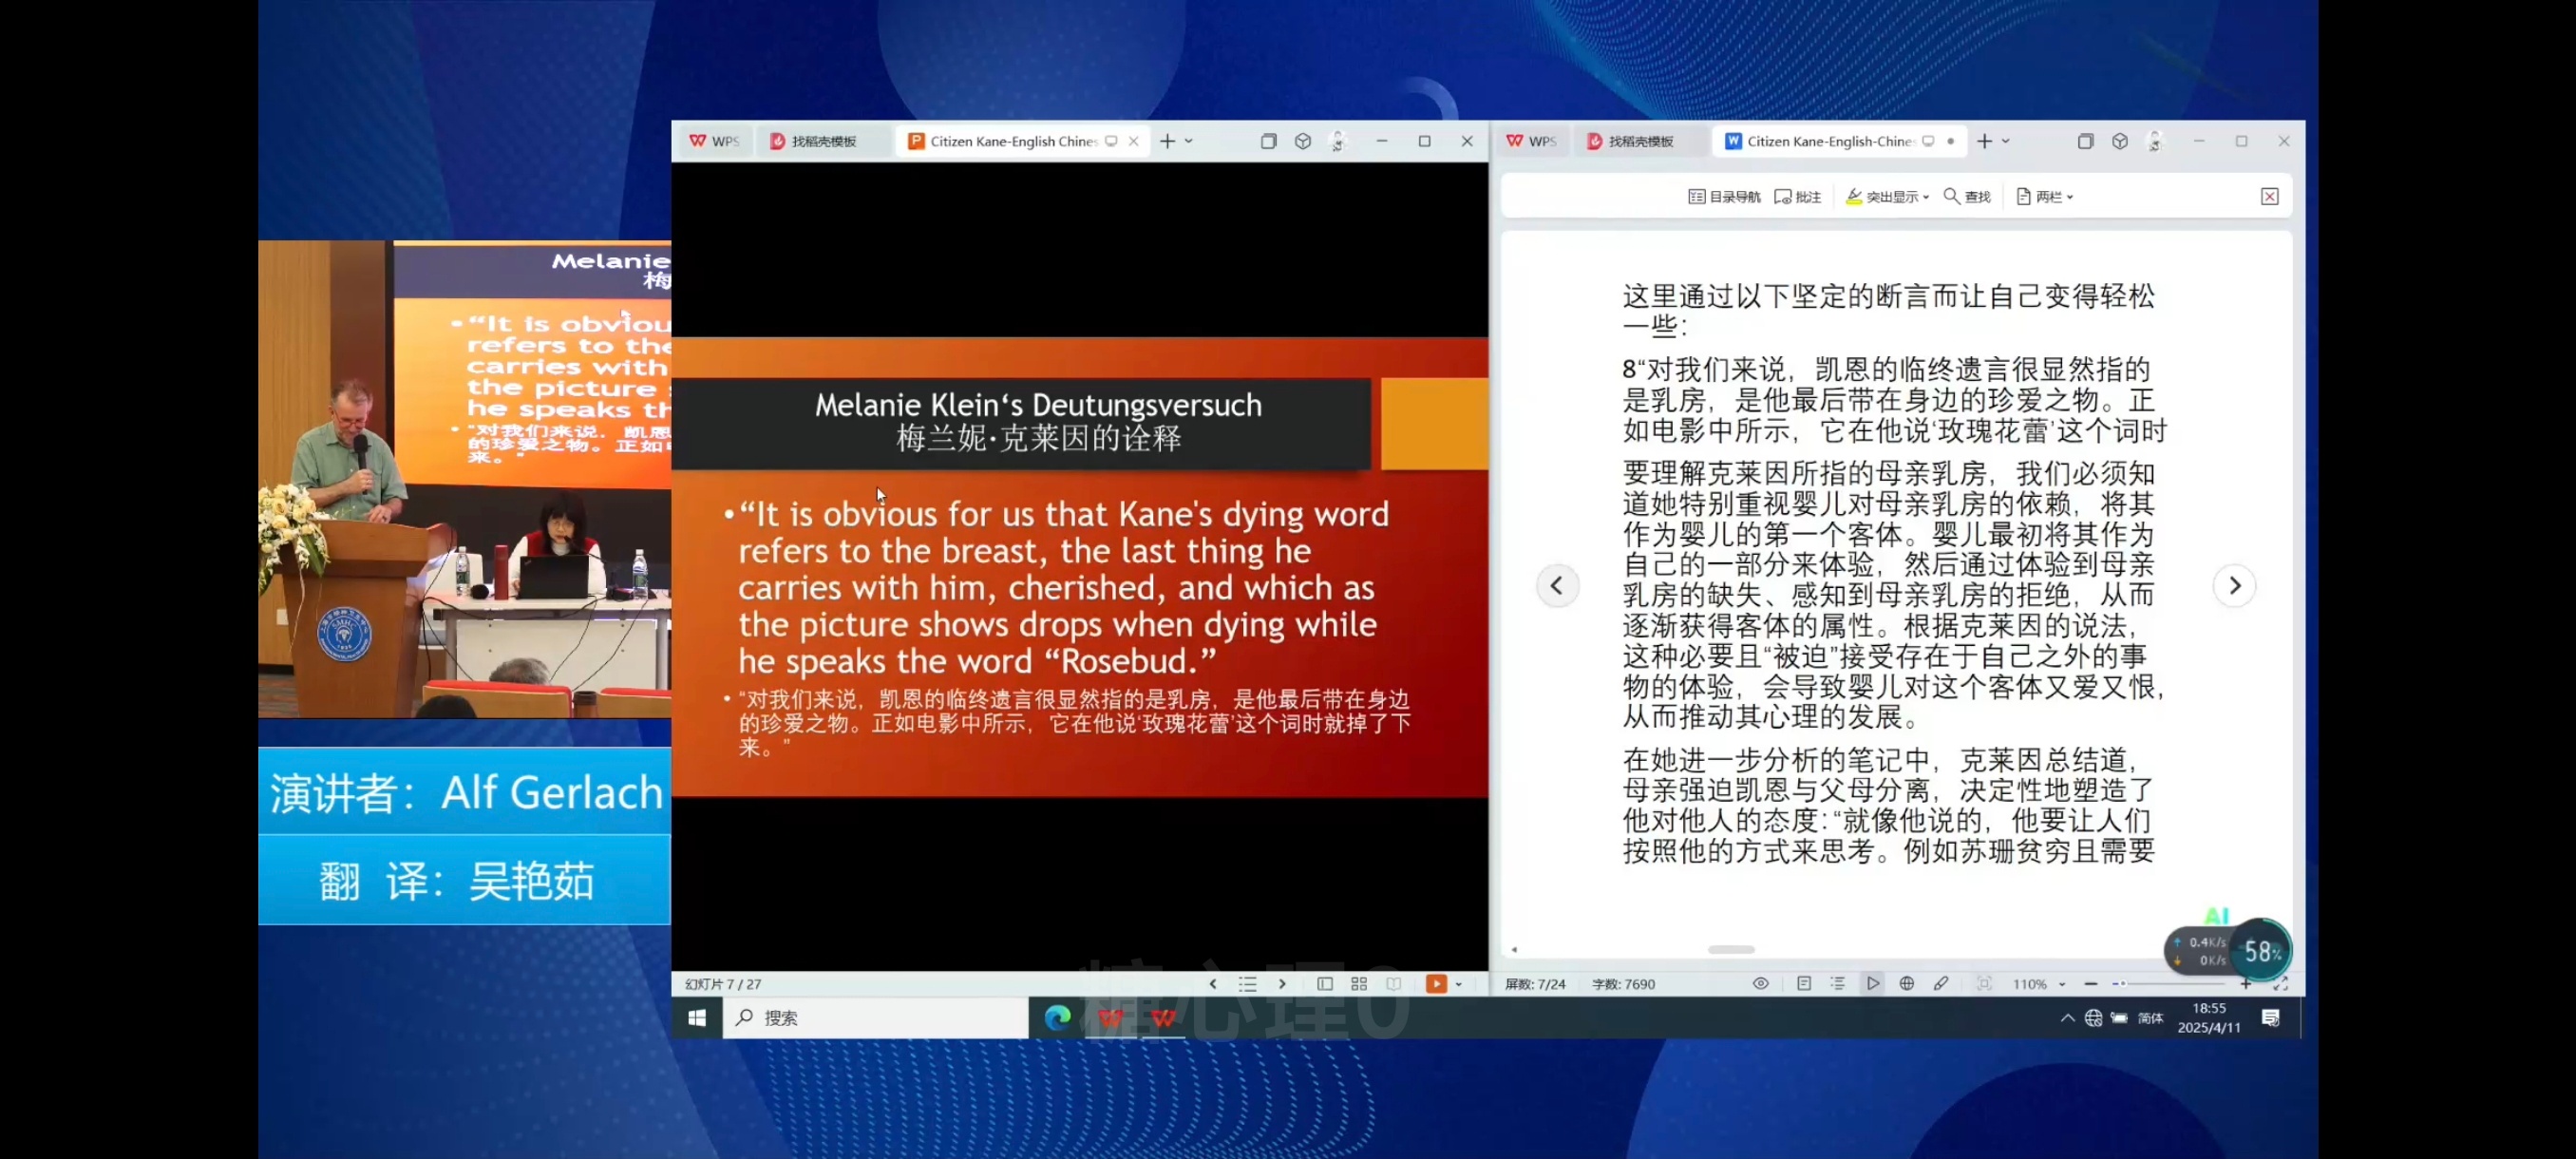Zoom in with plus button in Writer
Image resolution: width=2576 pixels, height=1159 pixels.
point(2246,984)
